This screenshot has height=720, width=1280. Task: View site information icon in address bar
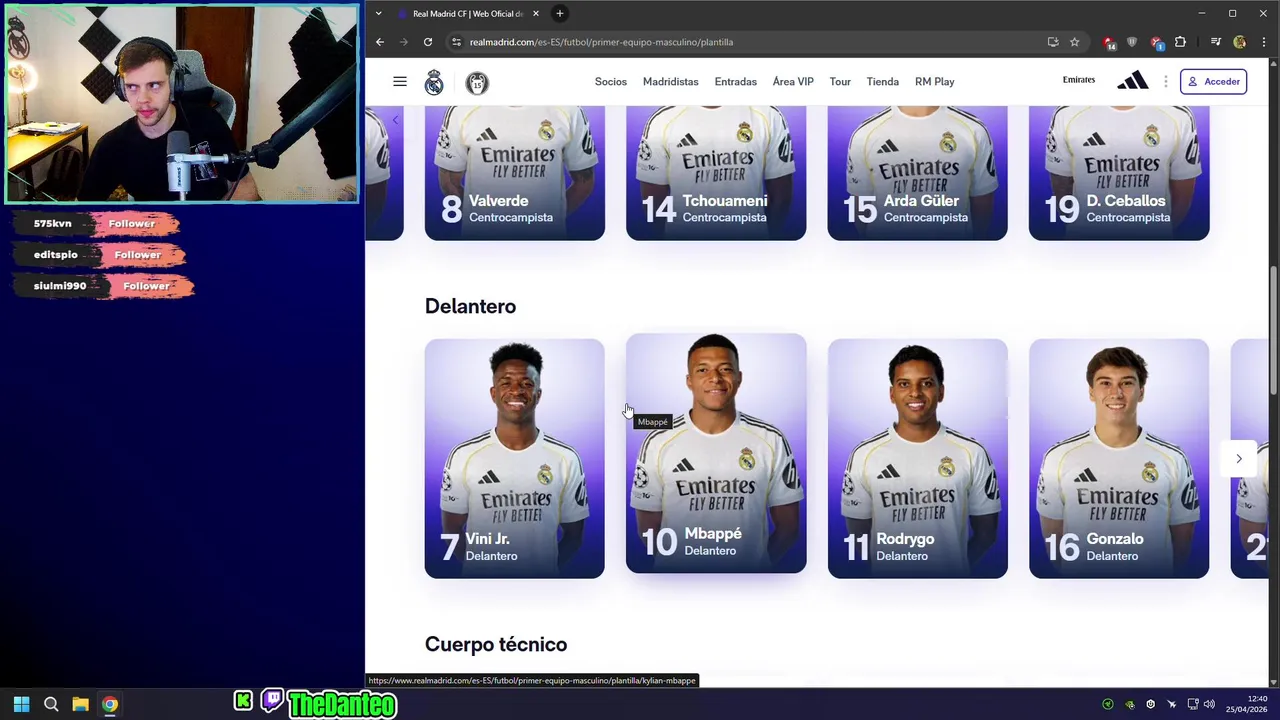pos(456,42)
